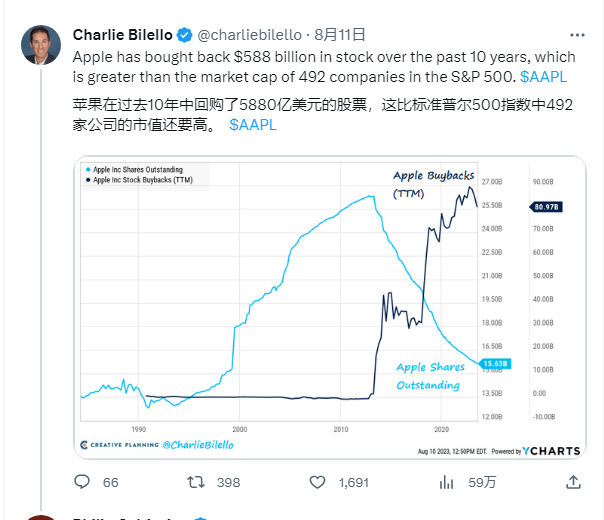Open Charlie Bilello's profile avatar
604x520 pixels.
click(41, 45)
